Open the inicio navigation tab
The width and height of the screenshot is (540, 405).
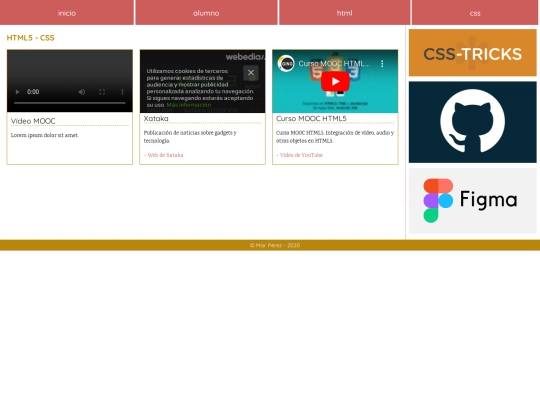pos(67,12)
